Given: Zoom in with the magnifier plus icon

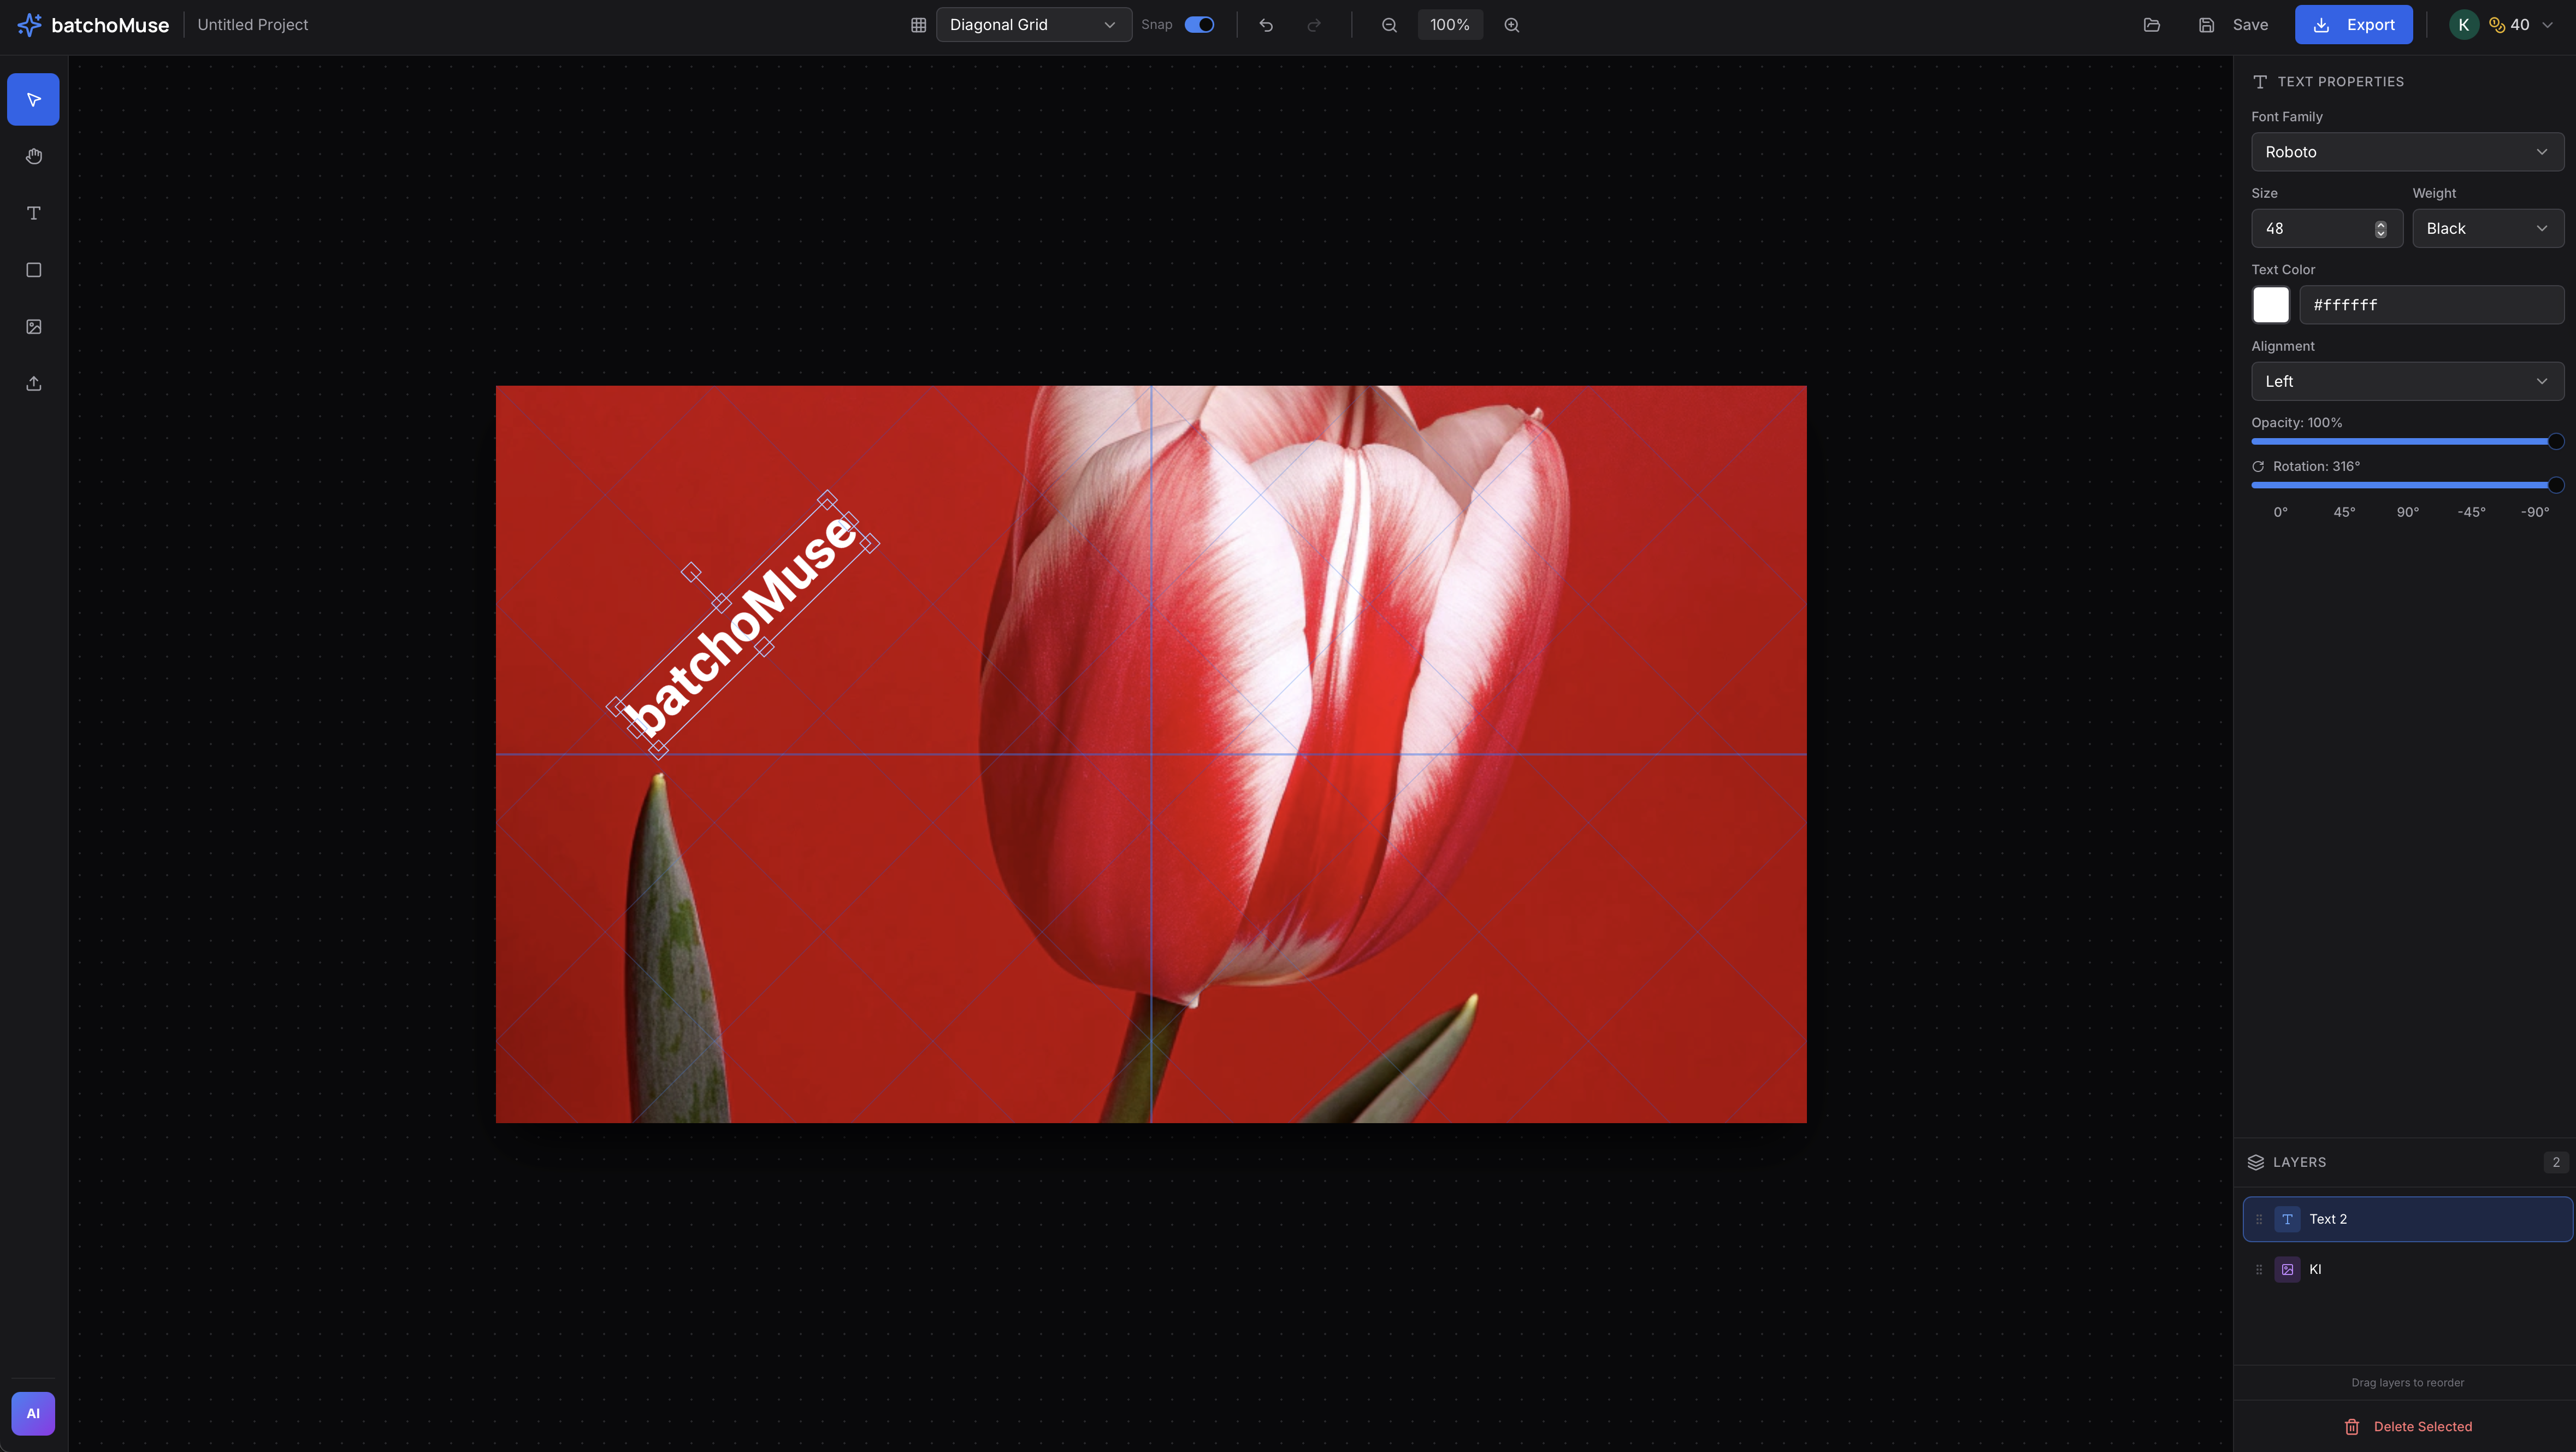Looking at the screenshot, I should (1511, 25).
